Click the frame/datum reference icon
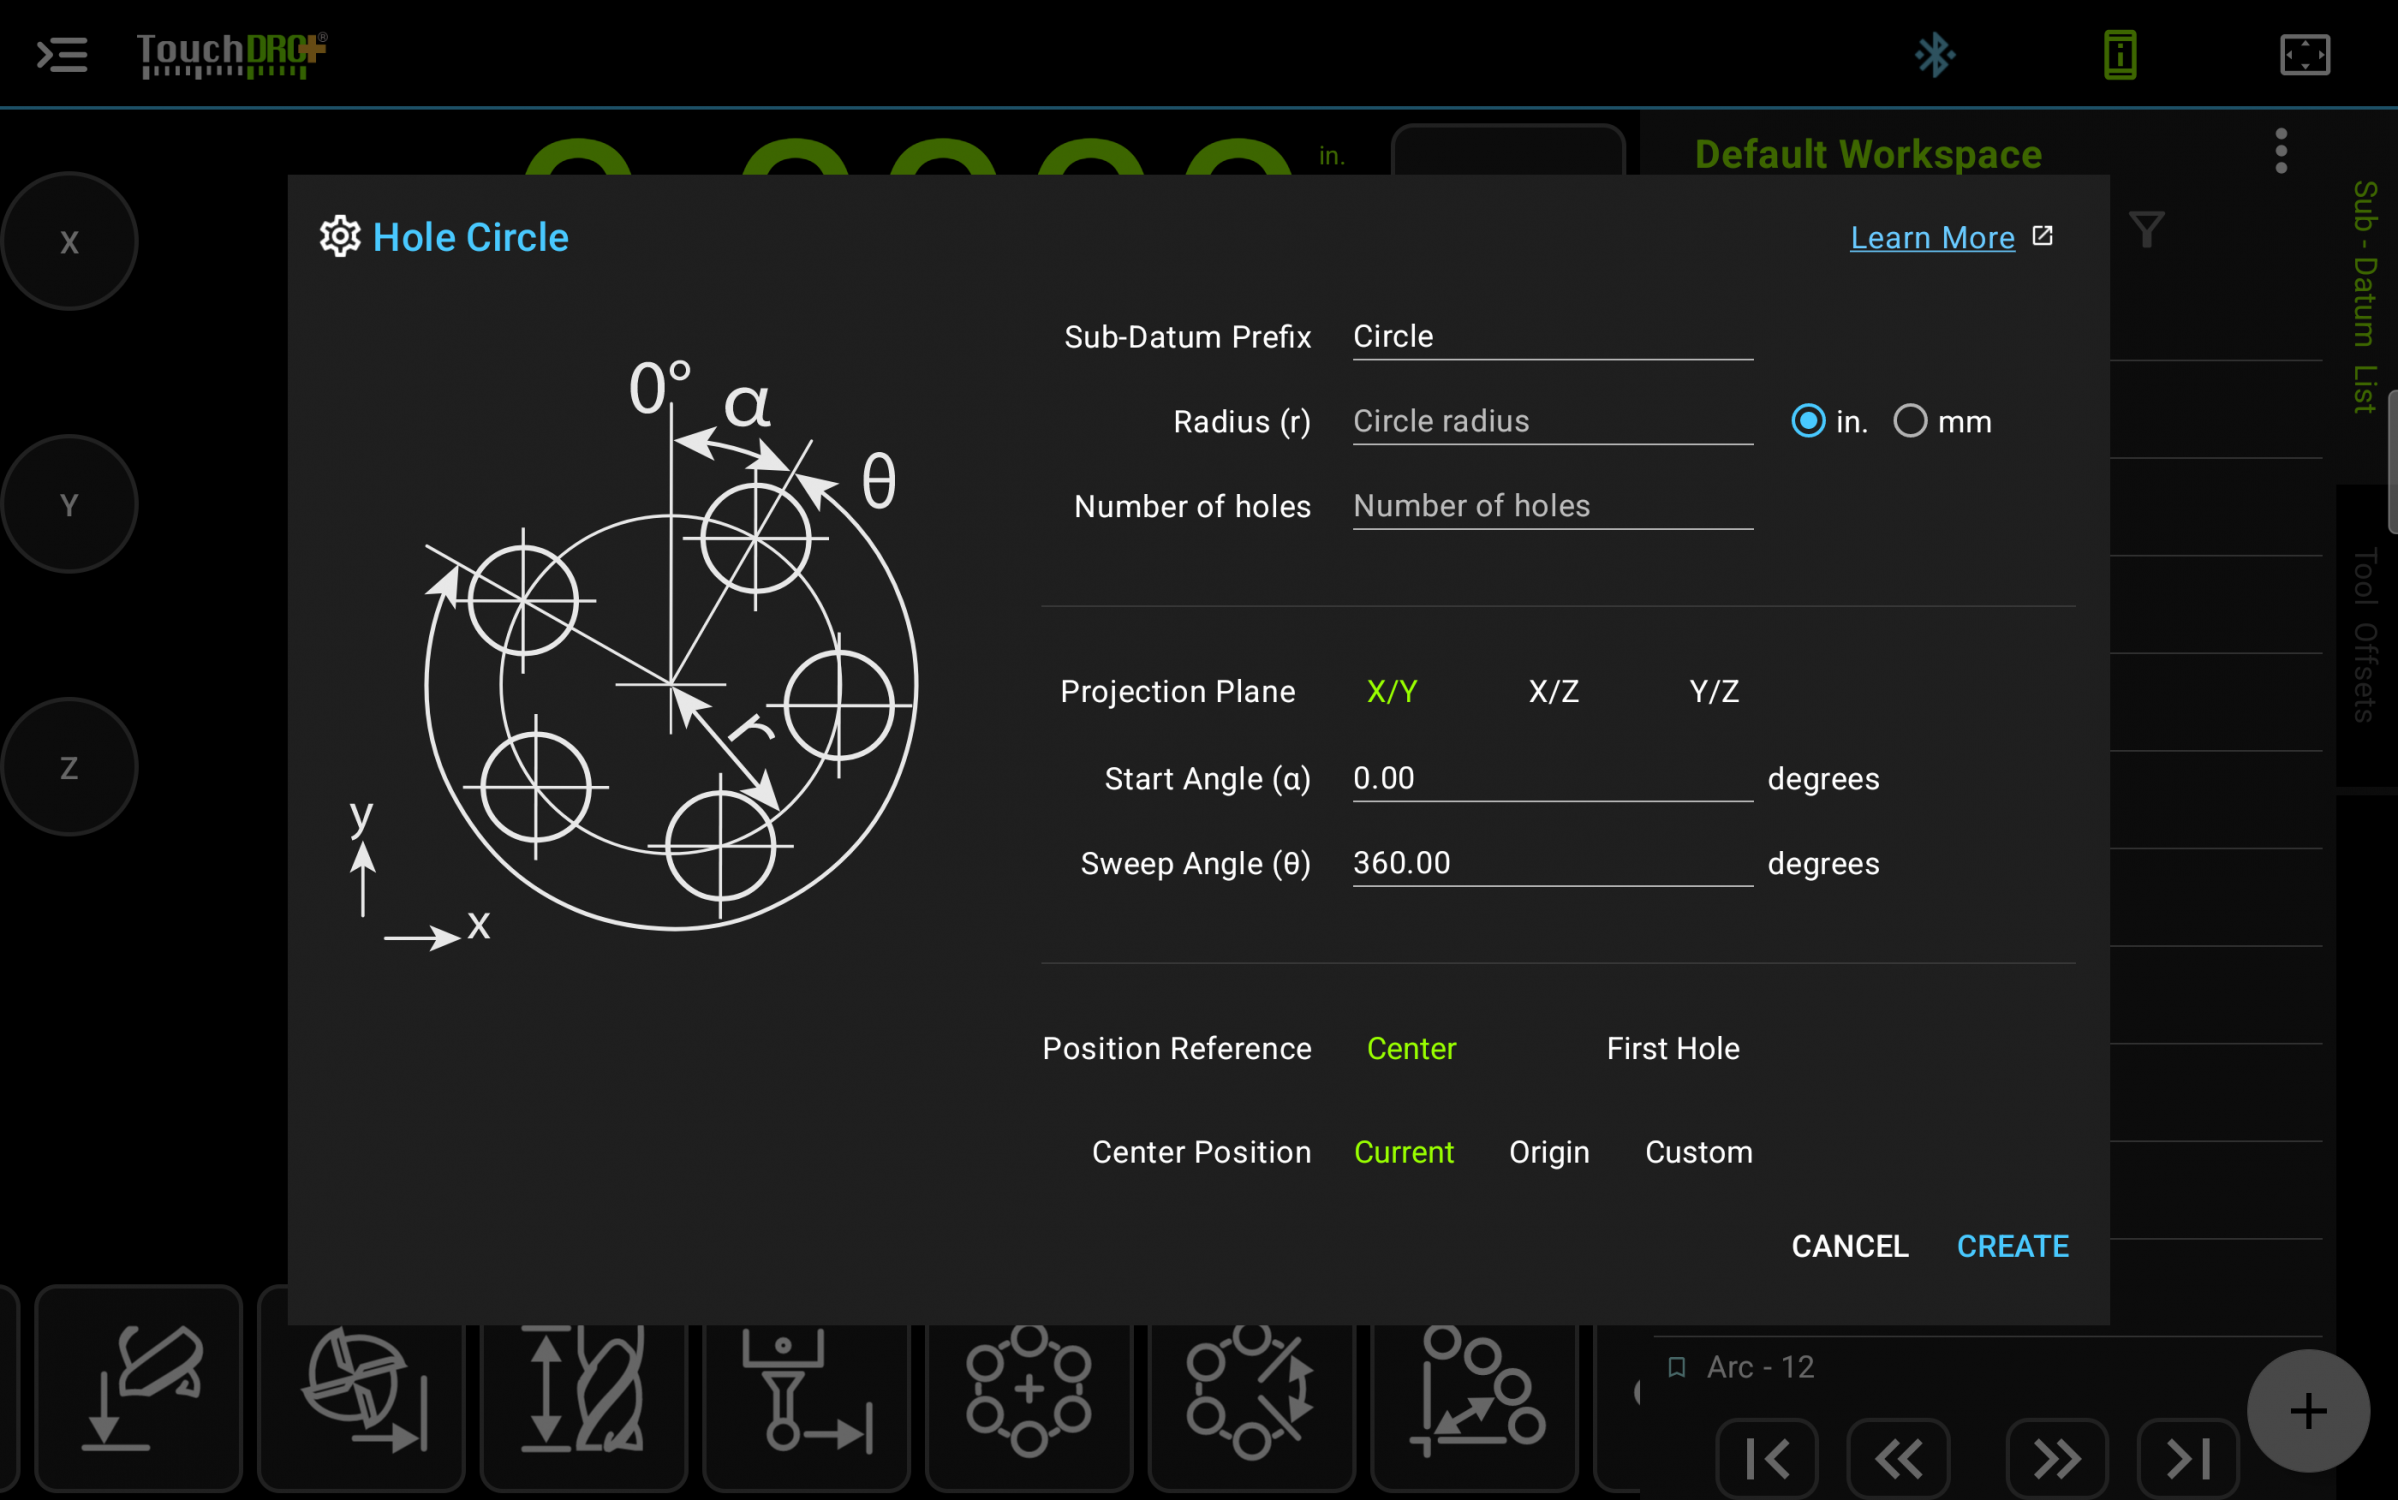 pos(2306,54)
